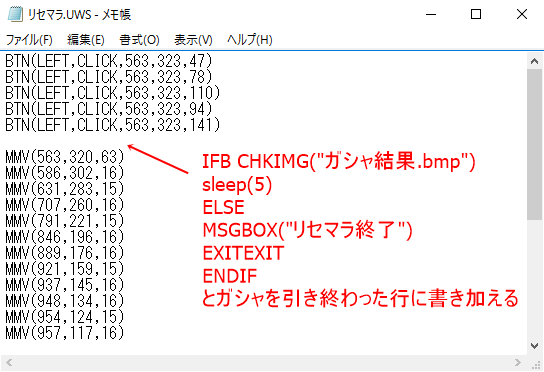The height and width of the screenshot is (372, 544).
Task: Click line BTN(LEFT,CLICK,563,323,94)
Action: point(109,109)
